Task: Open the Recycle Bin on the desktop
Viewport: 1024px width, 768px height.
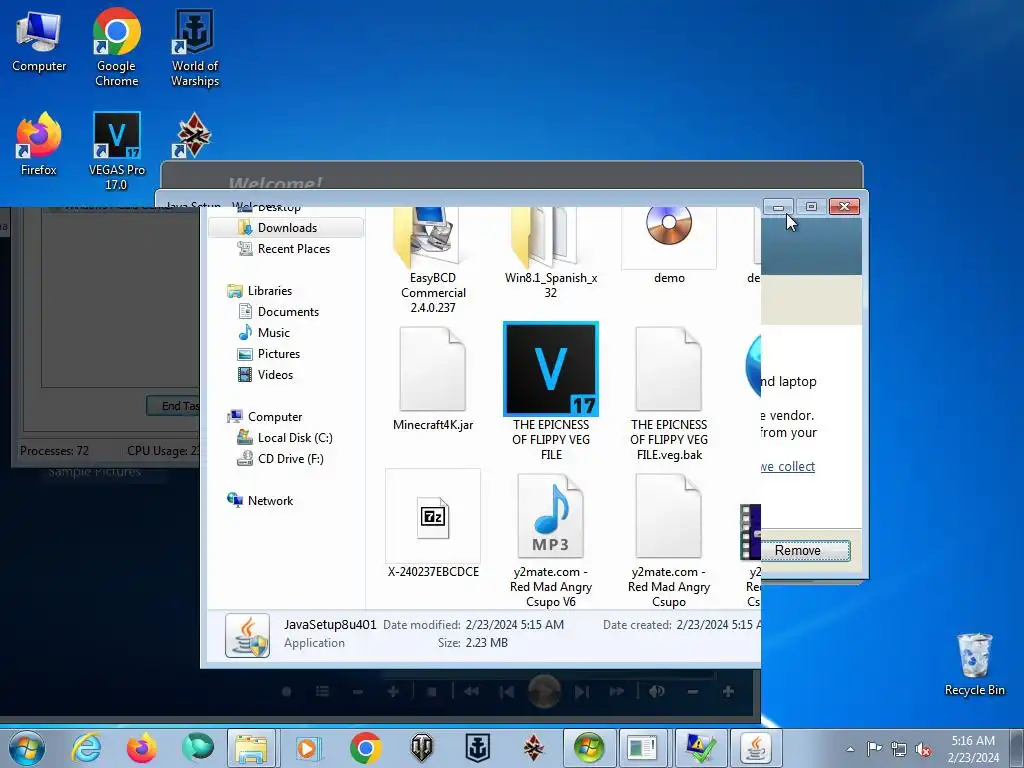Action: (x=974, y=664)
